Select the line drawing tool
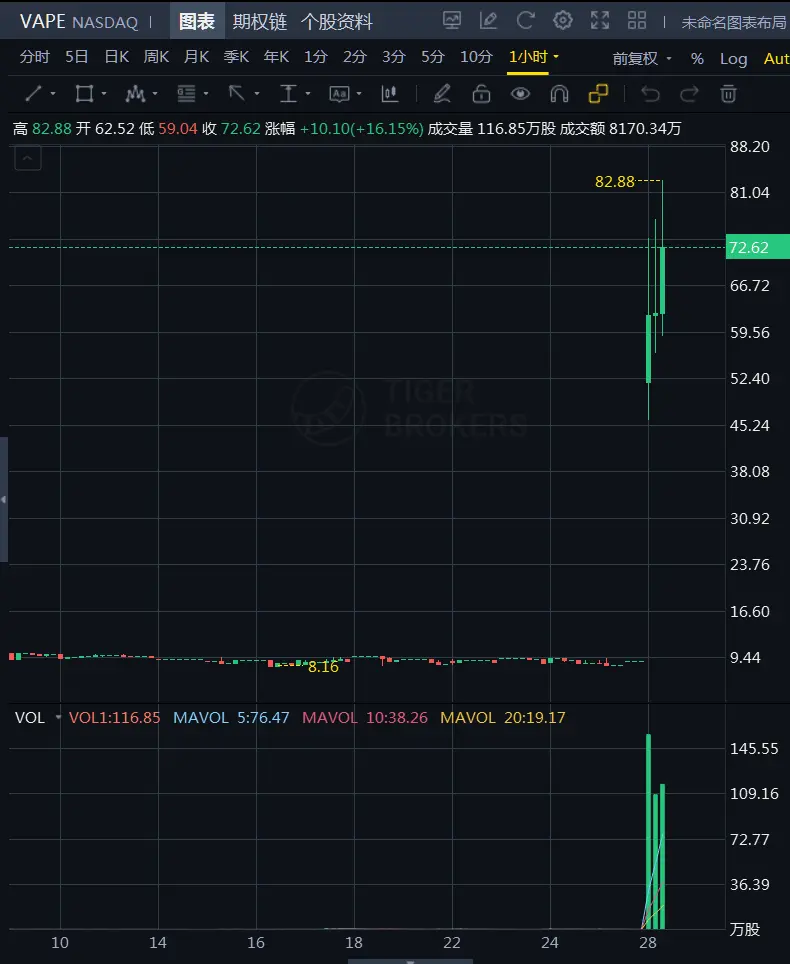 pos(33,93)
